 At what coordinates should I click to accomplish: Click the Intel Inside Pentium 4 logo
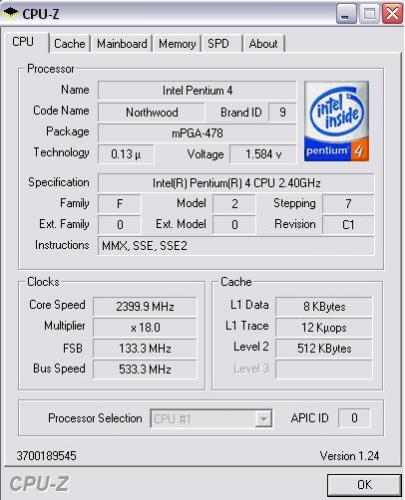click(336, 121)
